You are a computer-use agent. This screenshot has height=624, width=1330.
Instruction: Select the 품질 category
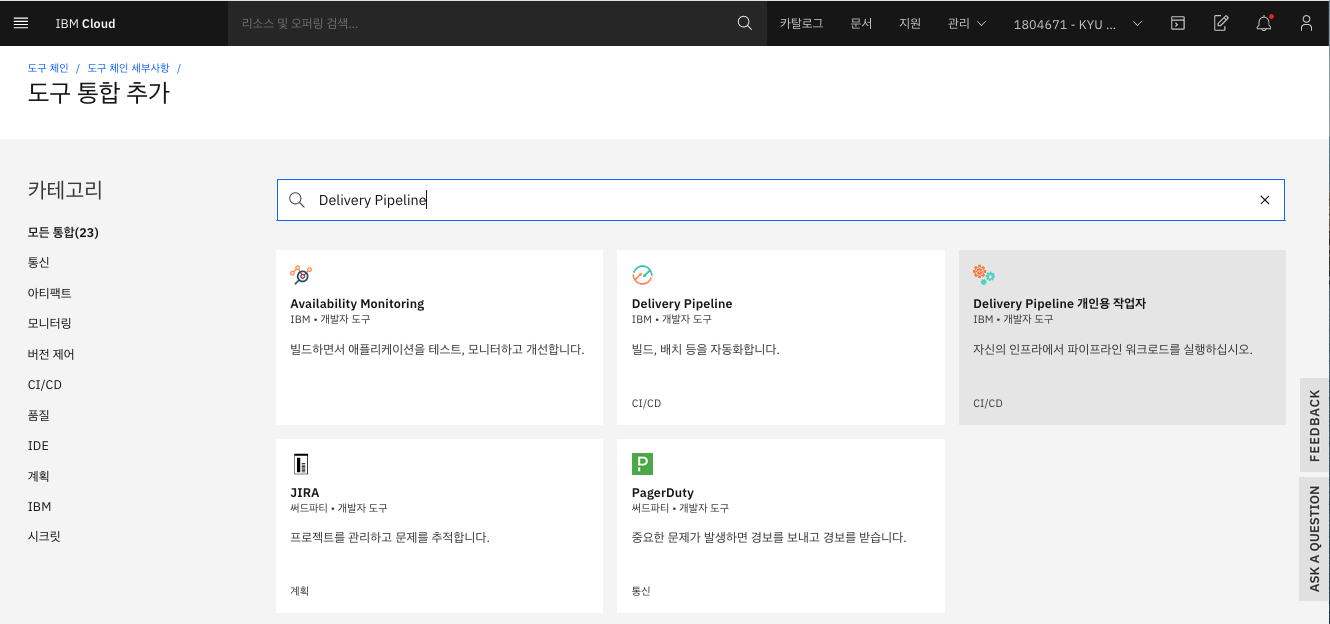(x=38, y=415)
